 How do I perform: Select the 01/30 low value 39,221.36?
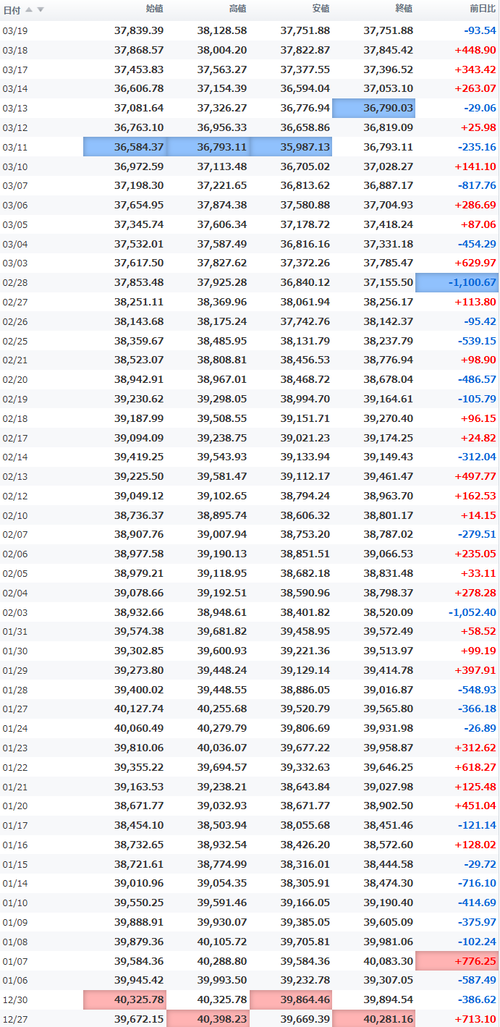(x=305, y=652)
